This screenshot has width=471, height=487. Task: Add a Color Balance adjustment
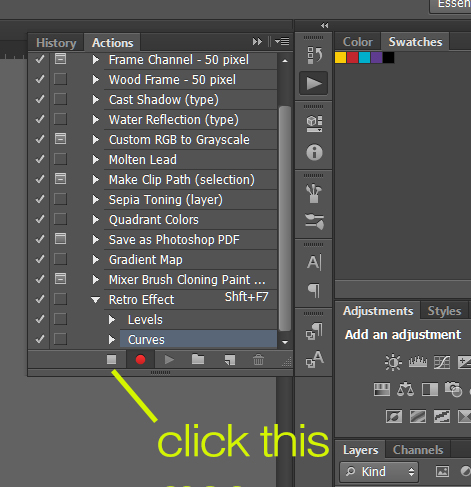(406, 389)
